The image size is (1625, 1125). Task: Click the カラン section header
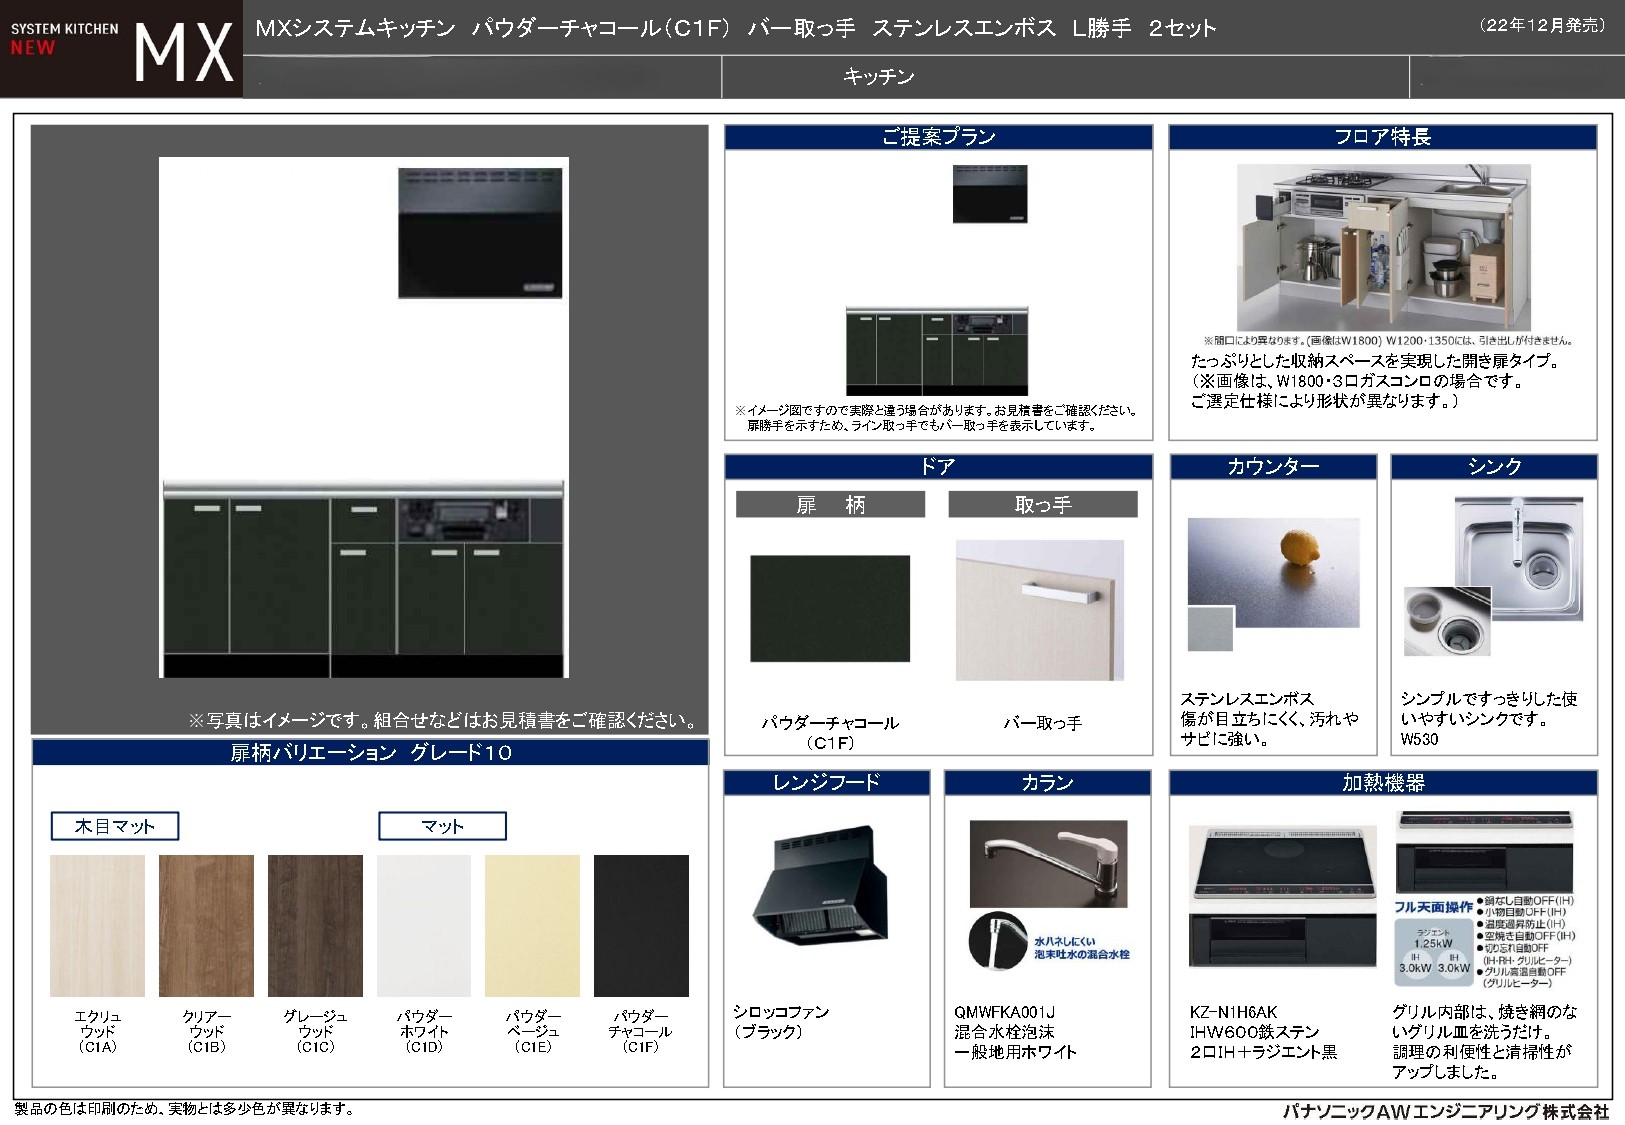(1047, 782)
